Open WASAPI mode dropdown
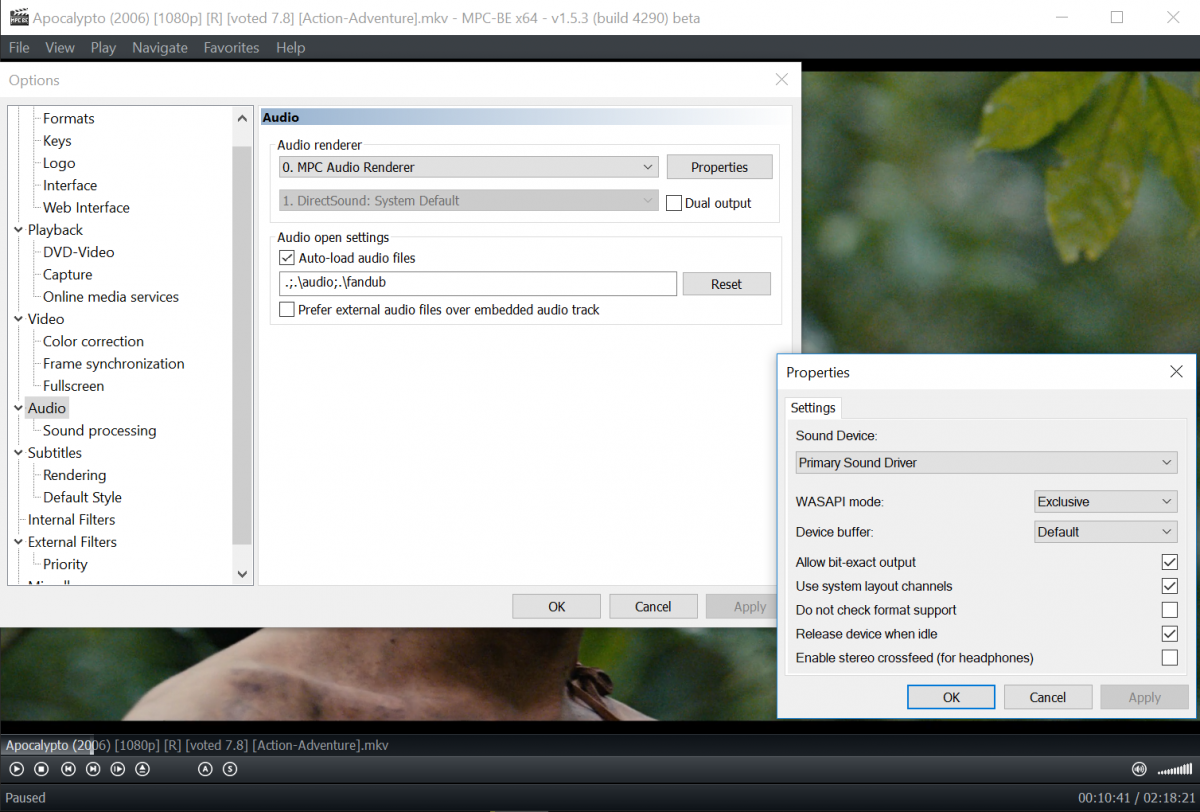Viewport: 1200px width, 812px height. (1106, 502)
